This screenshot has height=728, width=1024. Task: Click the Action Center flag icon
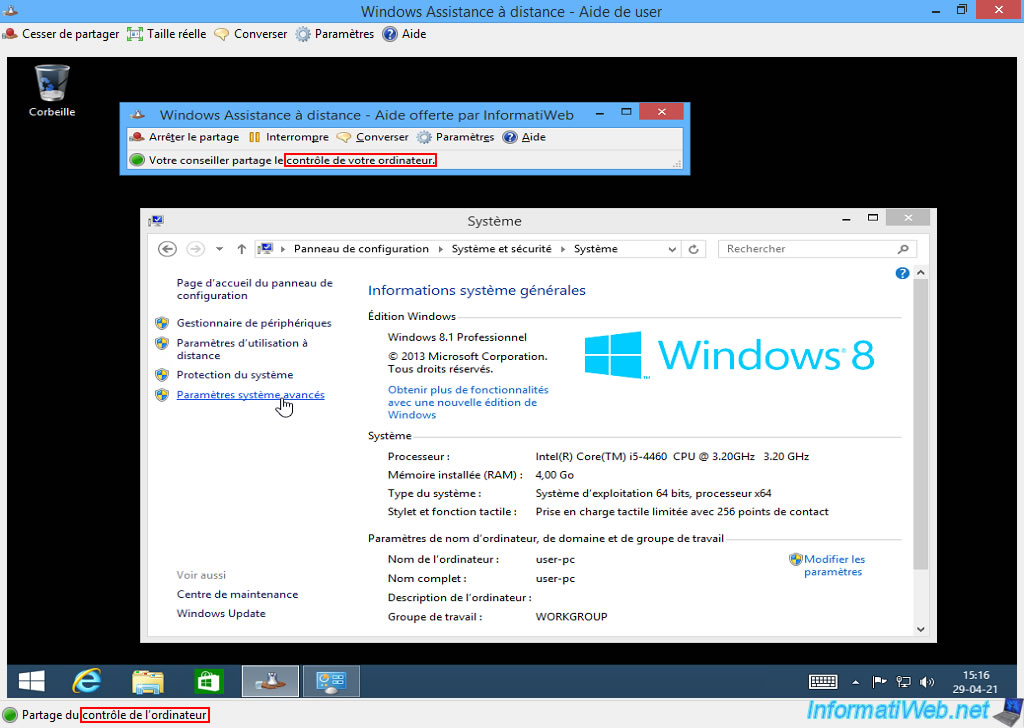click(879, 682)
